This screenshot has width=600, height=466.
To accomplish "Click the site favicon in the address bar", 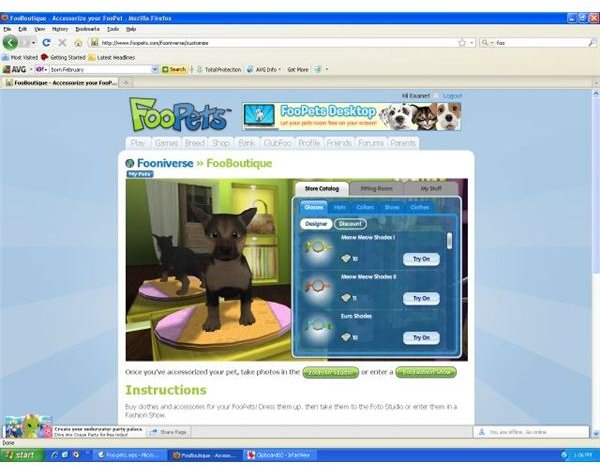I will pos(95,42).
